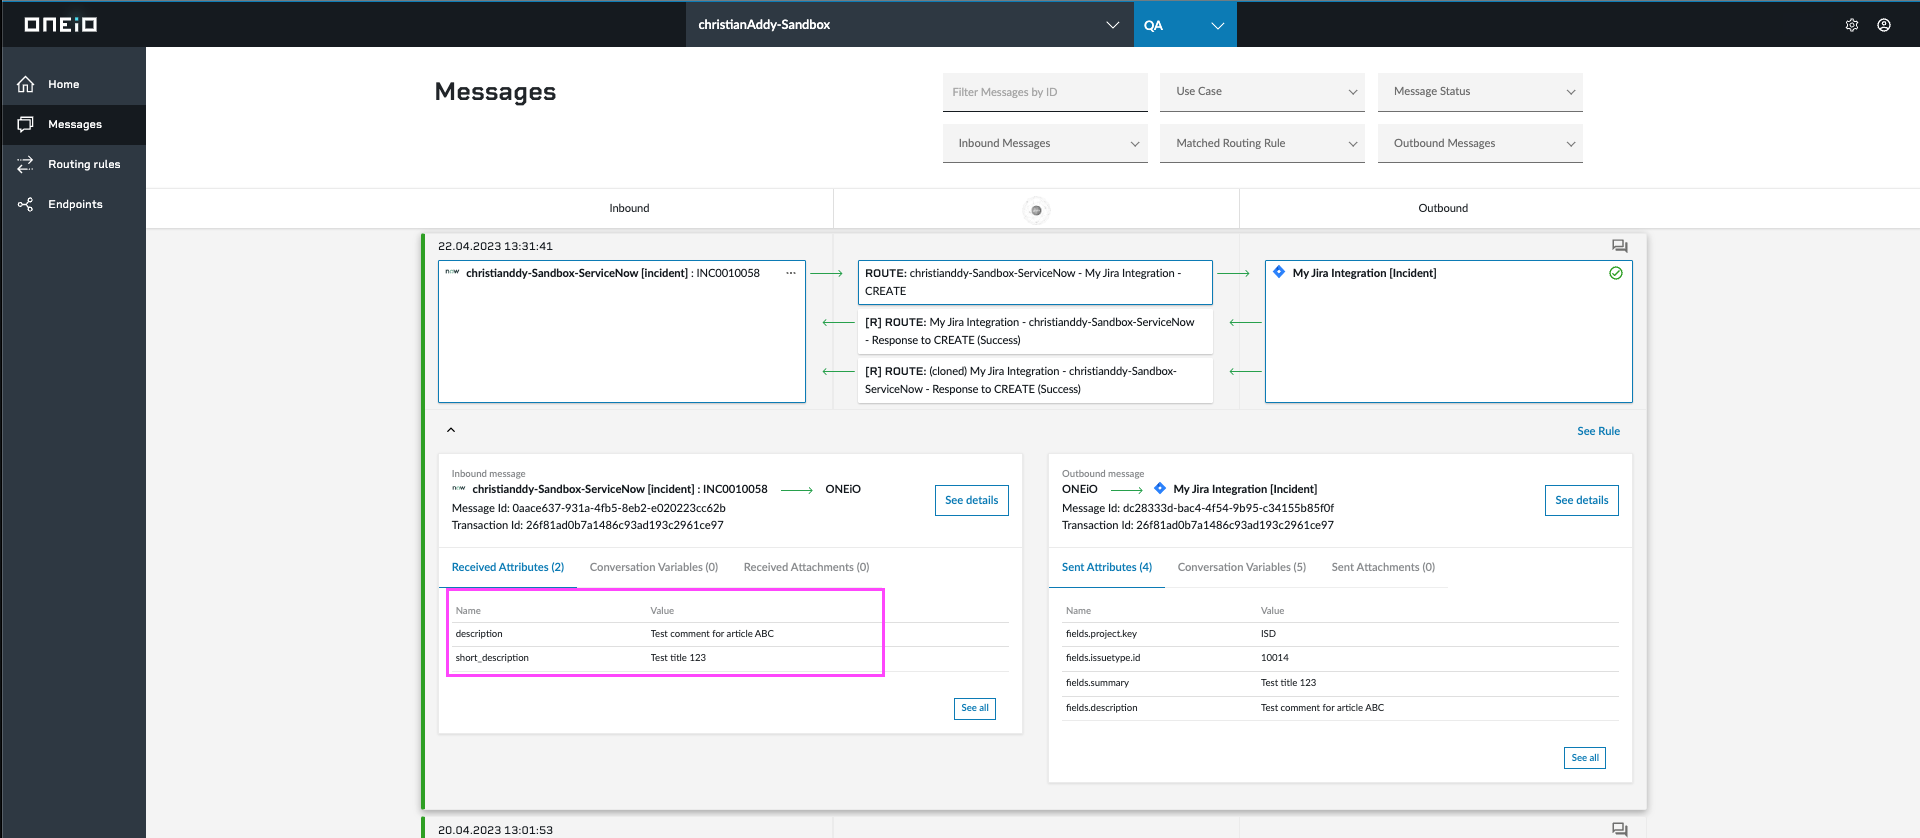Open the christianAddy-Sandbox account dropdown

pyautogui.click(x=909, y=25)
